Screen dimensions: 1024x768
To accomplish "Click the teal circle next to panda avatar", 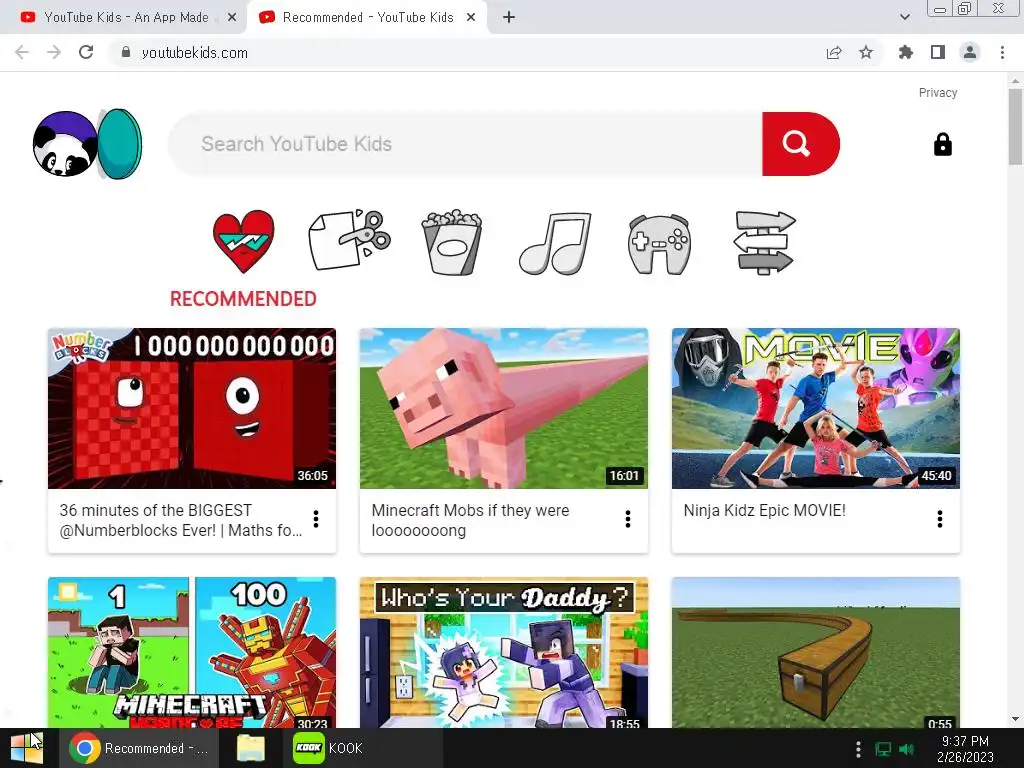I will (120, 144).
